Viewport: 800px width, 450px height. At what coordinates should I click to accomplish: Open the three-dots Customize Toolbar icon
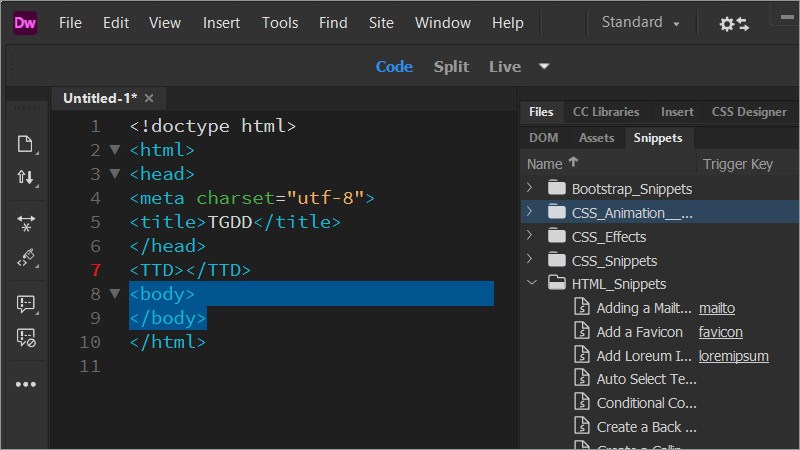(26, 384)
